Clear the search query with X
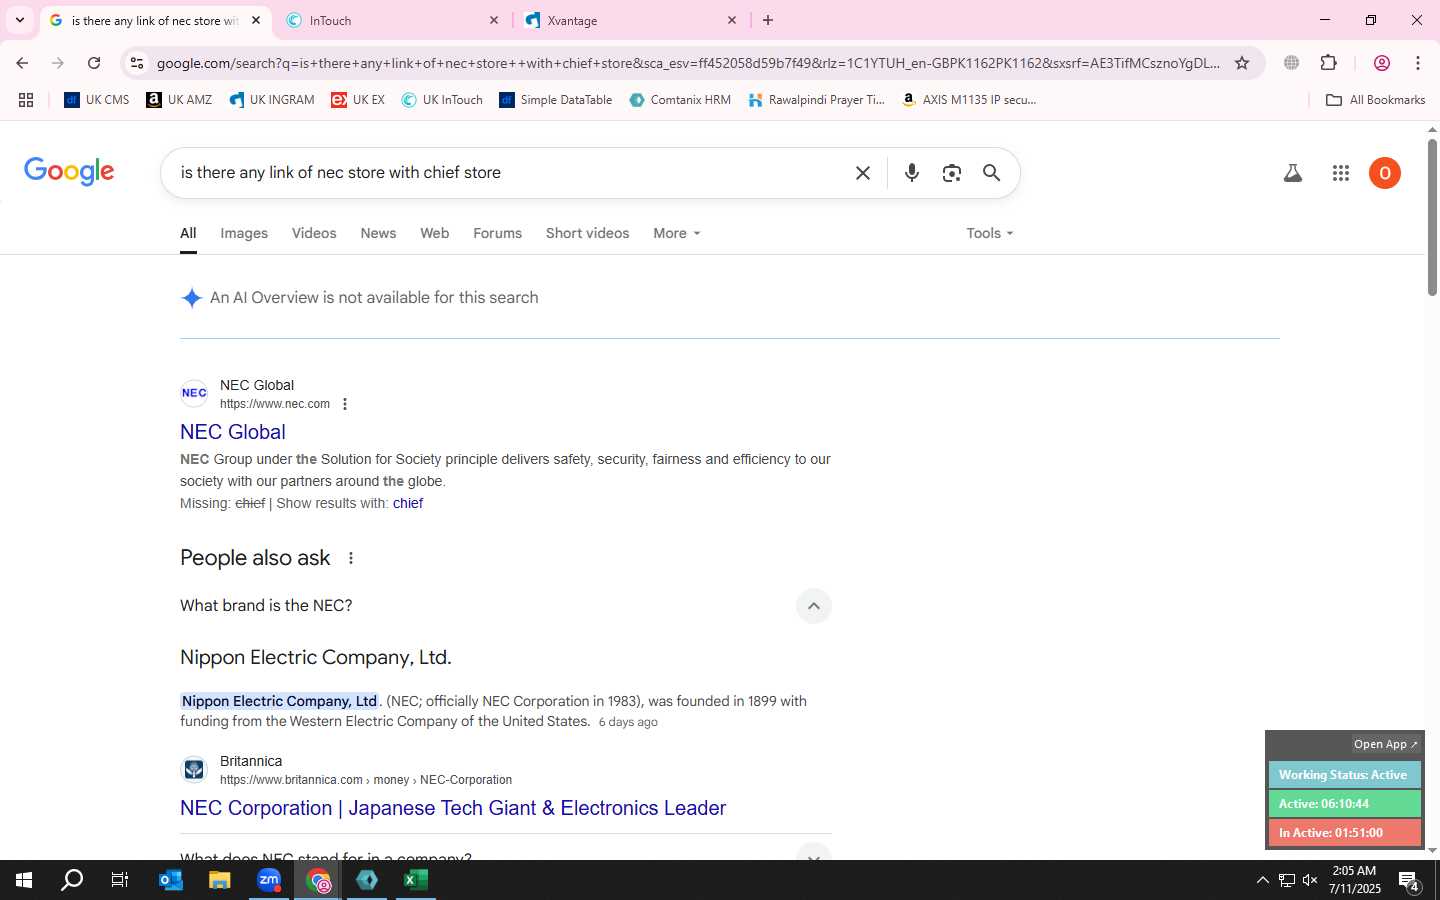 [863, 173]
